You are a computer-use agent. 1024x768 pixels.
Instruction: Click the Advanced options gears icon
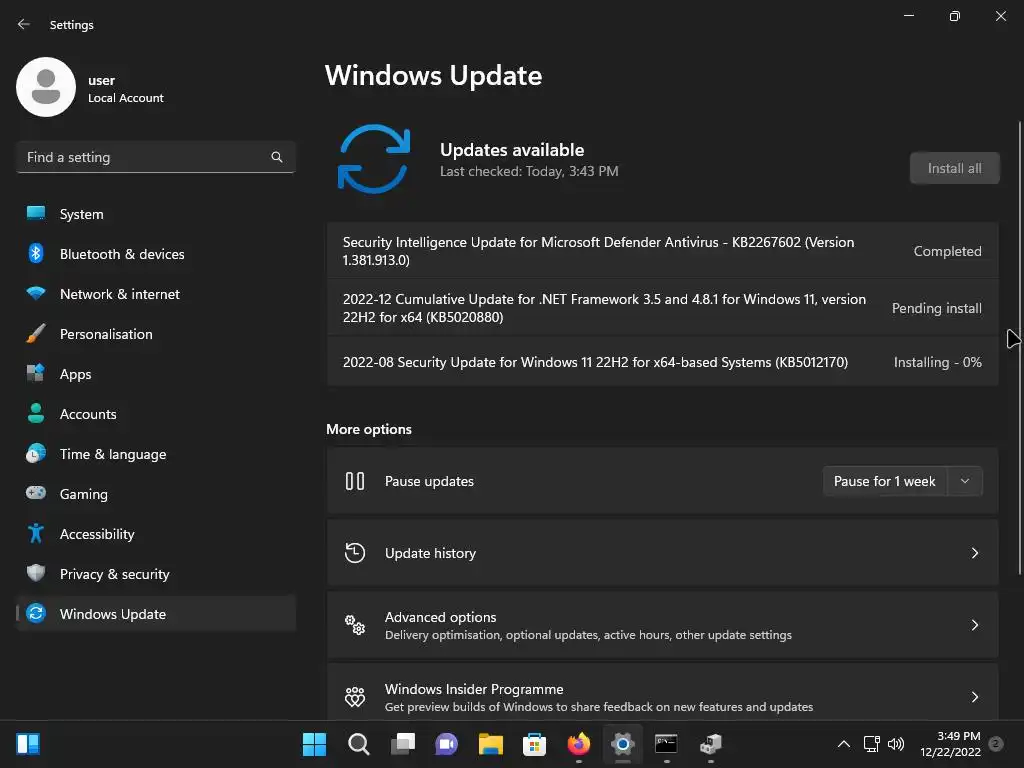click(x=355, y=625)
